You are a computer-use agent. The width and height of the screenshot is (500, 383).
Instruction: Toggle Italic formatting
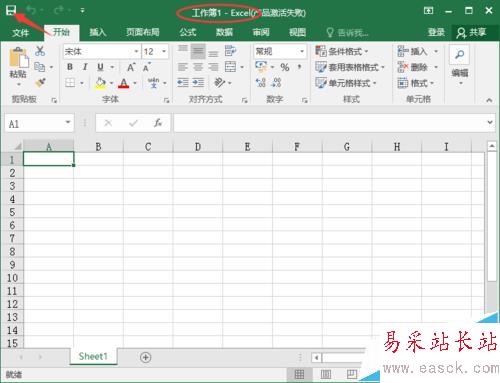(x=85, y=67)
